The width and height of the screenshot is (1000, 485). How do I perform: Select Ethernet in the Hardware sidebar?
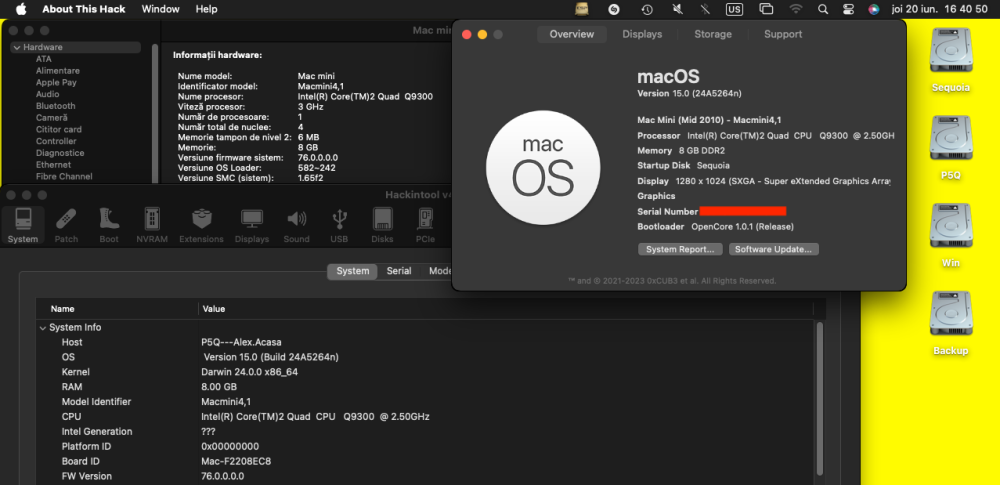click(x=54, y=165)
